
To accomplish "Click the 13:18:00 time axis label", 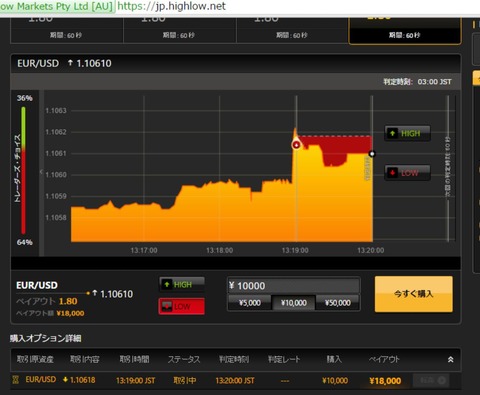I will point(219,250).
